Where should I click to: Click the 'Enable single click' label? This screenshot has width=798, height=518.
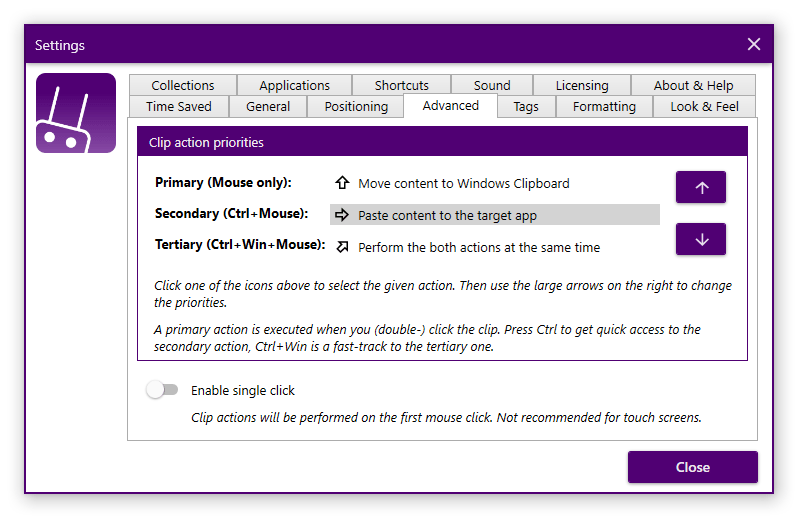pos(243,390)
